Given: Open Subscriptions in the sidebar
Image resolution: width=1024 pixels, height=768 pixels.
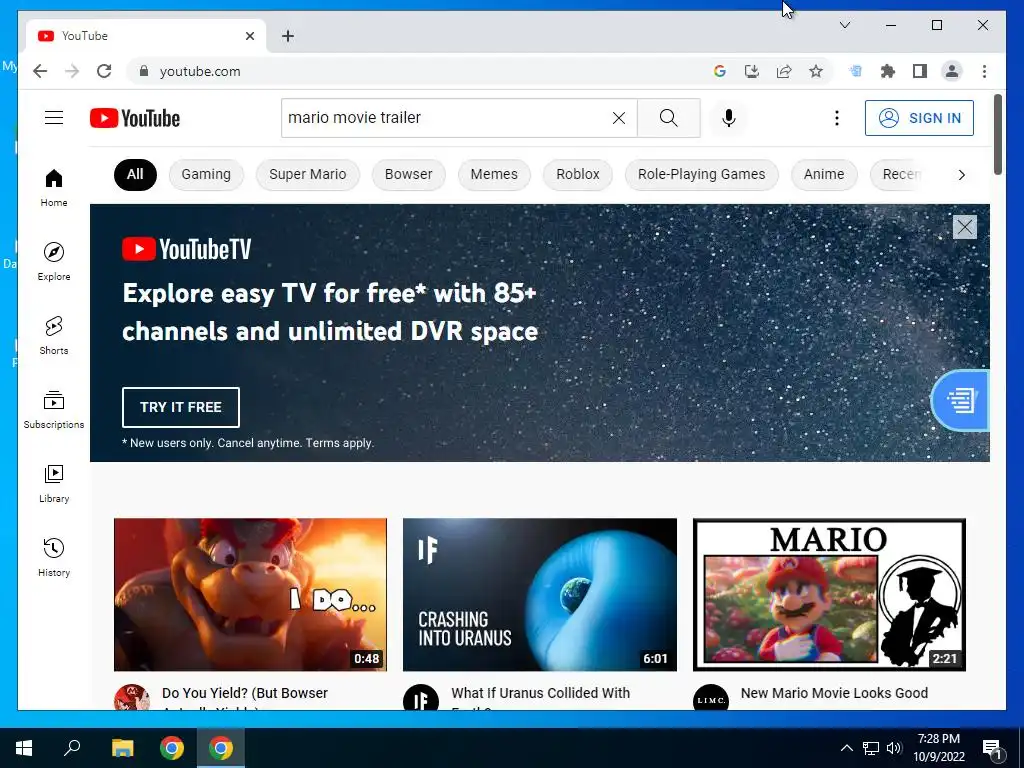Looking at the screenshot, I should pos(54,409).
